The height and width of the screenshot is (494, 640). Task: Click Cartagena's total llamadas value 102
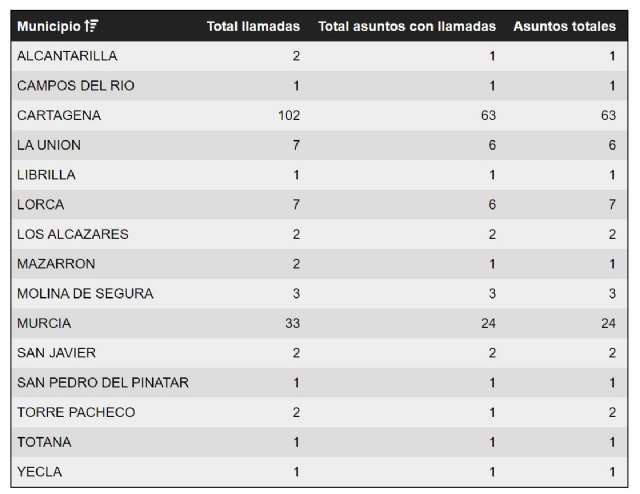tap(288, 115)
